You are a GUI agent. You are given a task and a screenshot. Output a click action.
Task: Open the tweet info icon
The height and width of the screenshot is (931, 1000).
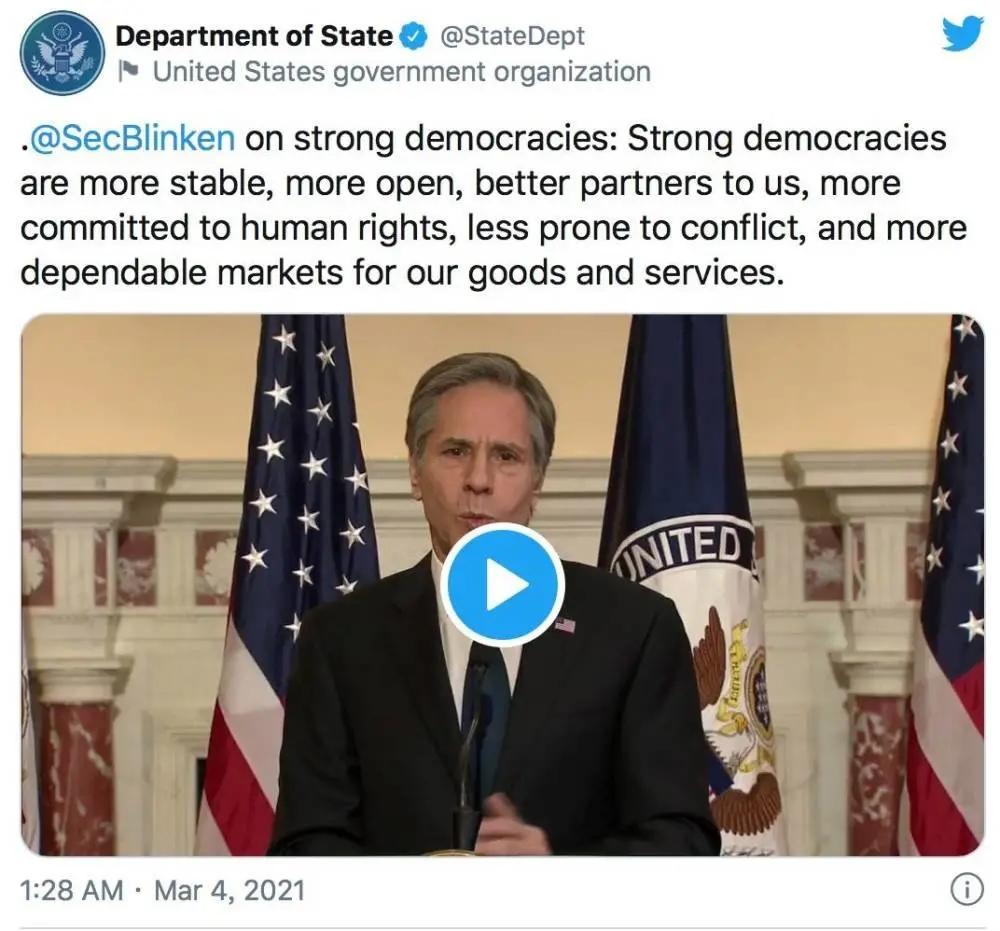point(965,891)
